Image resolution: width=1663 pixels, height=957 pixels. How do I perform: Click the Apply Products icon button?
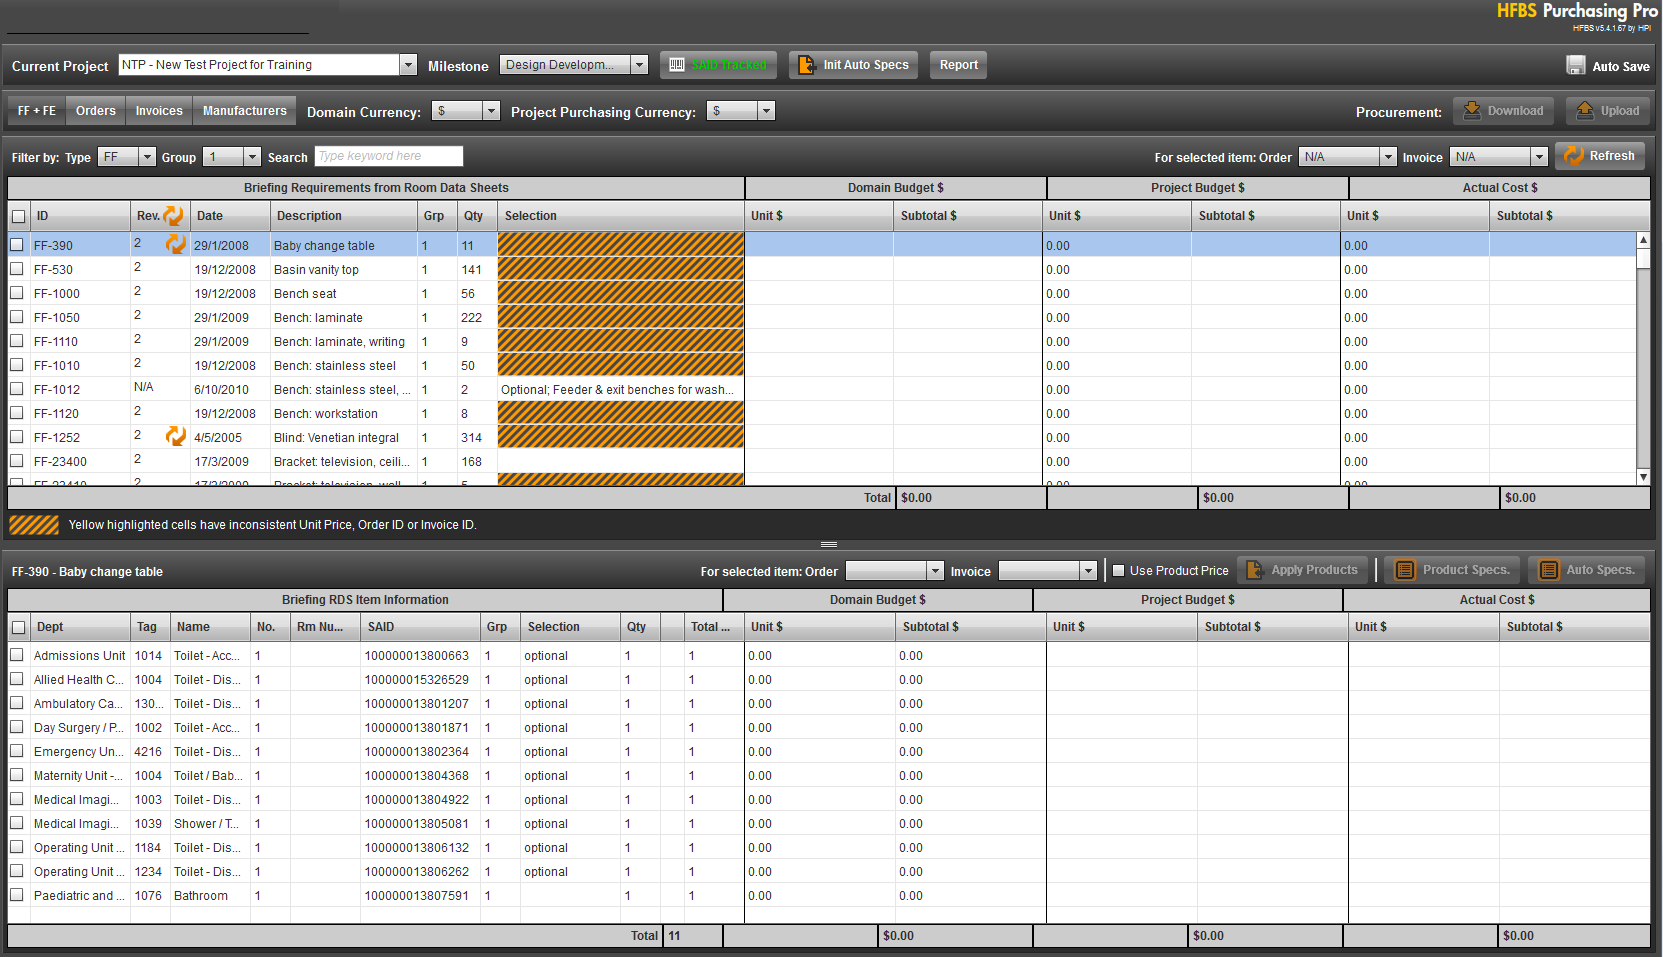[1254, 570]
